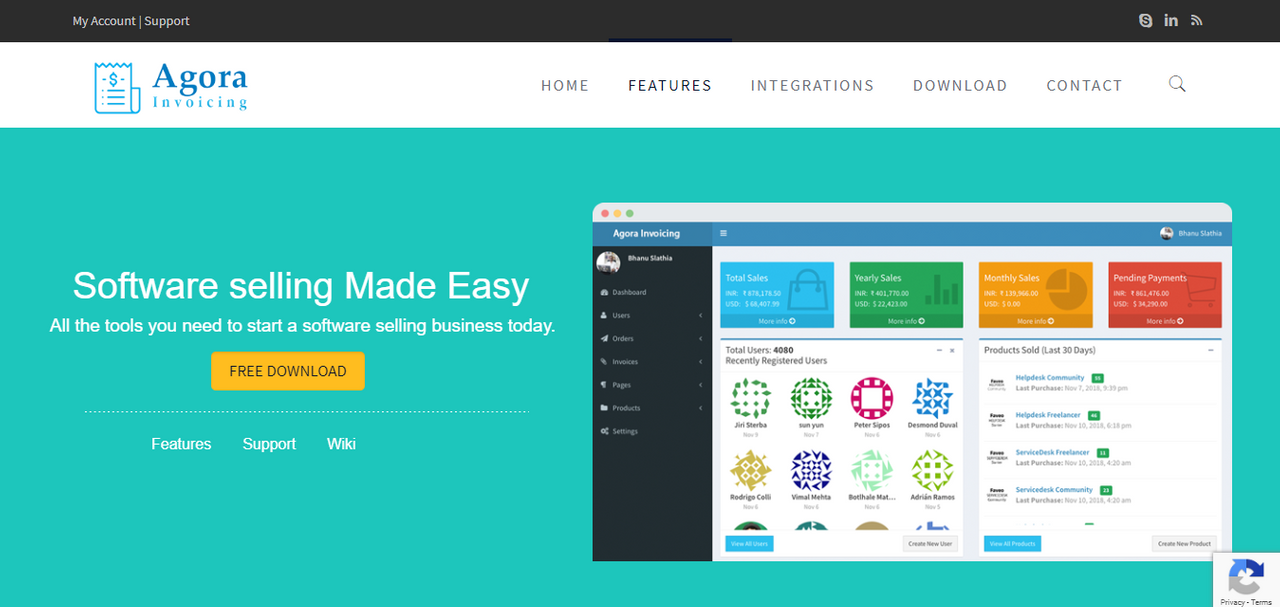
Task: Click the 'Software selling Made Easy' heading
Action: 301,286
